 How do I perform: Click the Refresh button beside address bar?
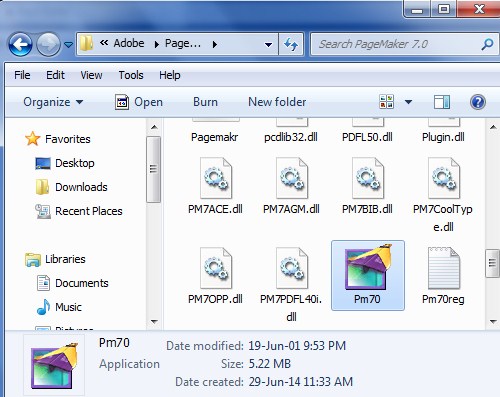[291, 44]
